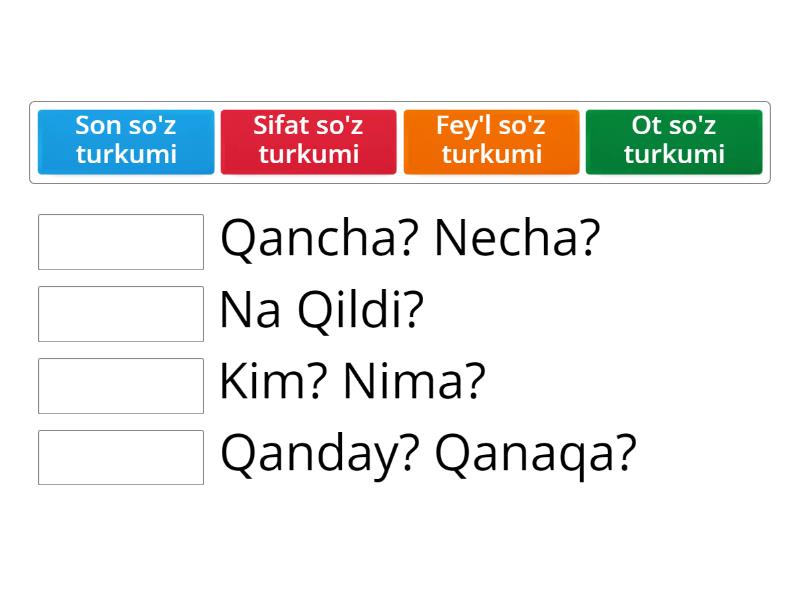Click the white activity background area
The height and width of the screenshot is (600, 800).
400,545
